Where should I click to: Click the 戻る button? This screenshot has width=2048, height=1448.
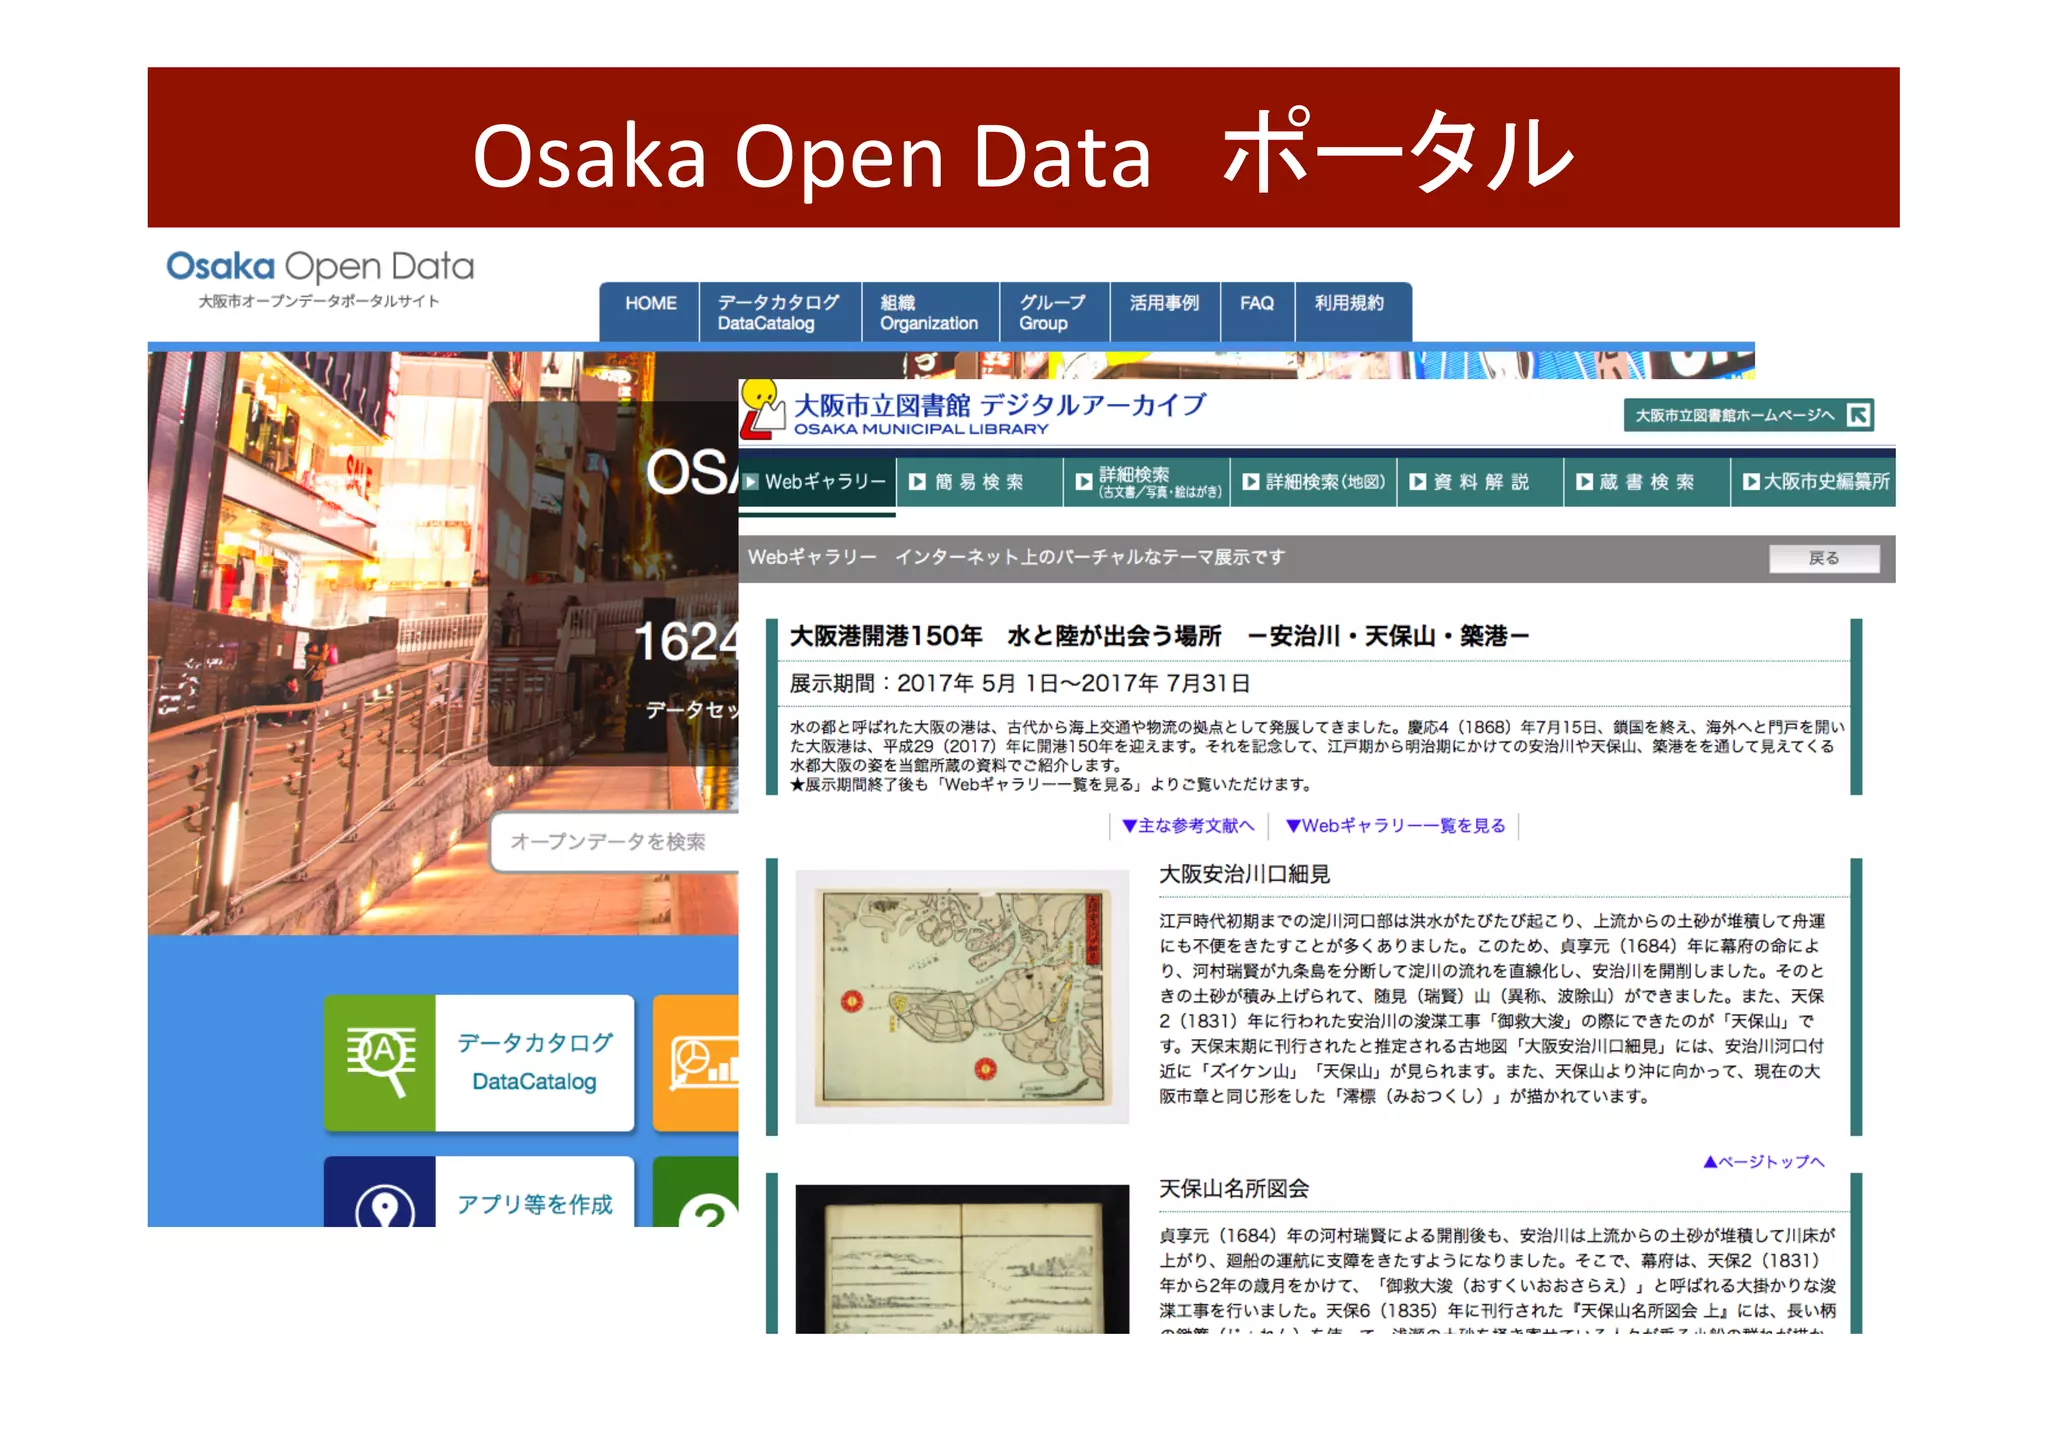click(x=1824, y=558)
